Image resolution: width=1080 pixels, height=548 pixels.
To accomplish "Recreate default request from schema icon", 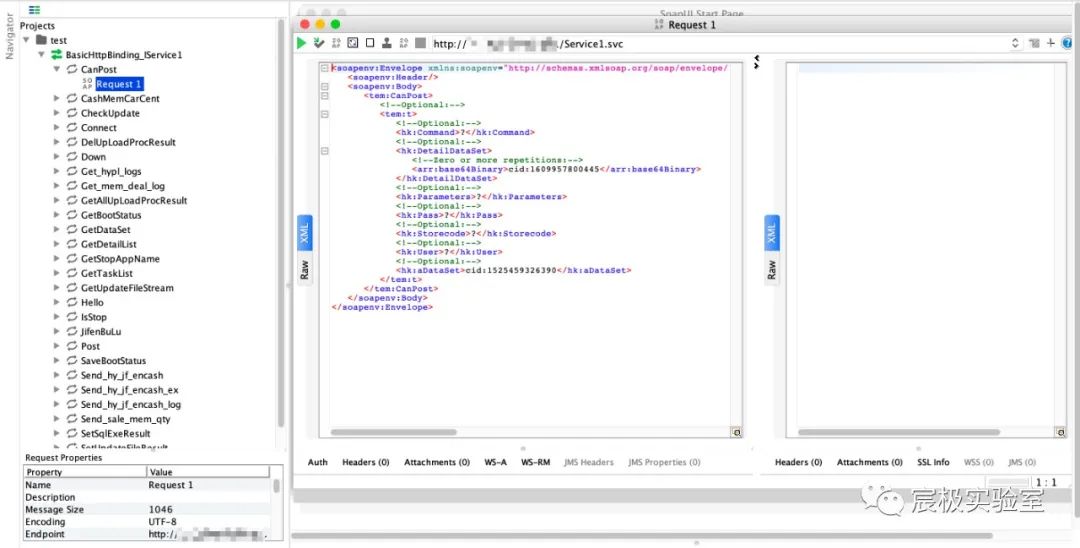I will pos(353,43).
